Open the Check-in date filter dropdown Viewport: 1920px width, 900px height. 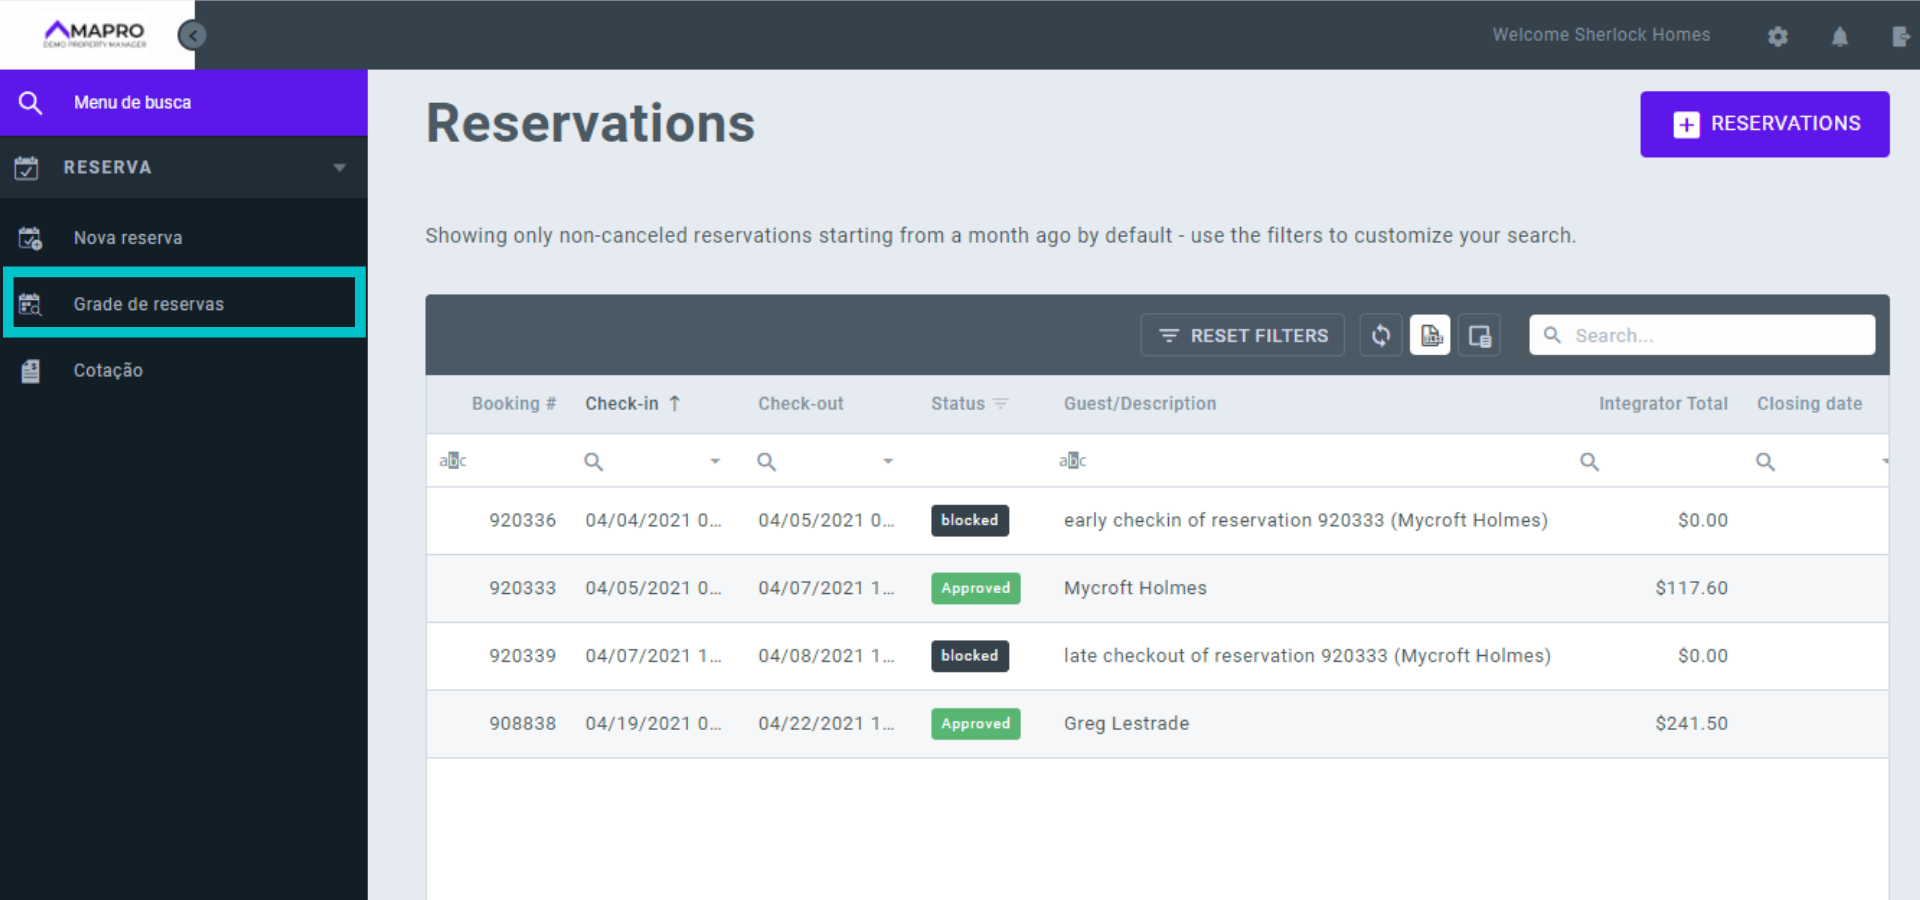point(714,461)
